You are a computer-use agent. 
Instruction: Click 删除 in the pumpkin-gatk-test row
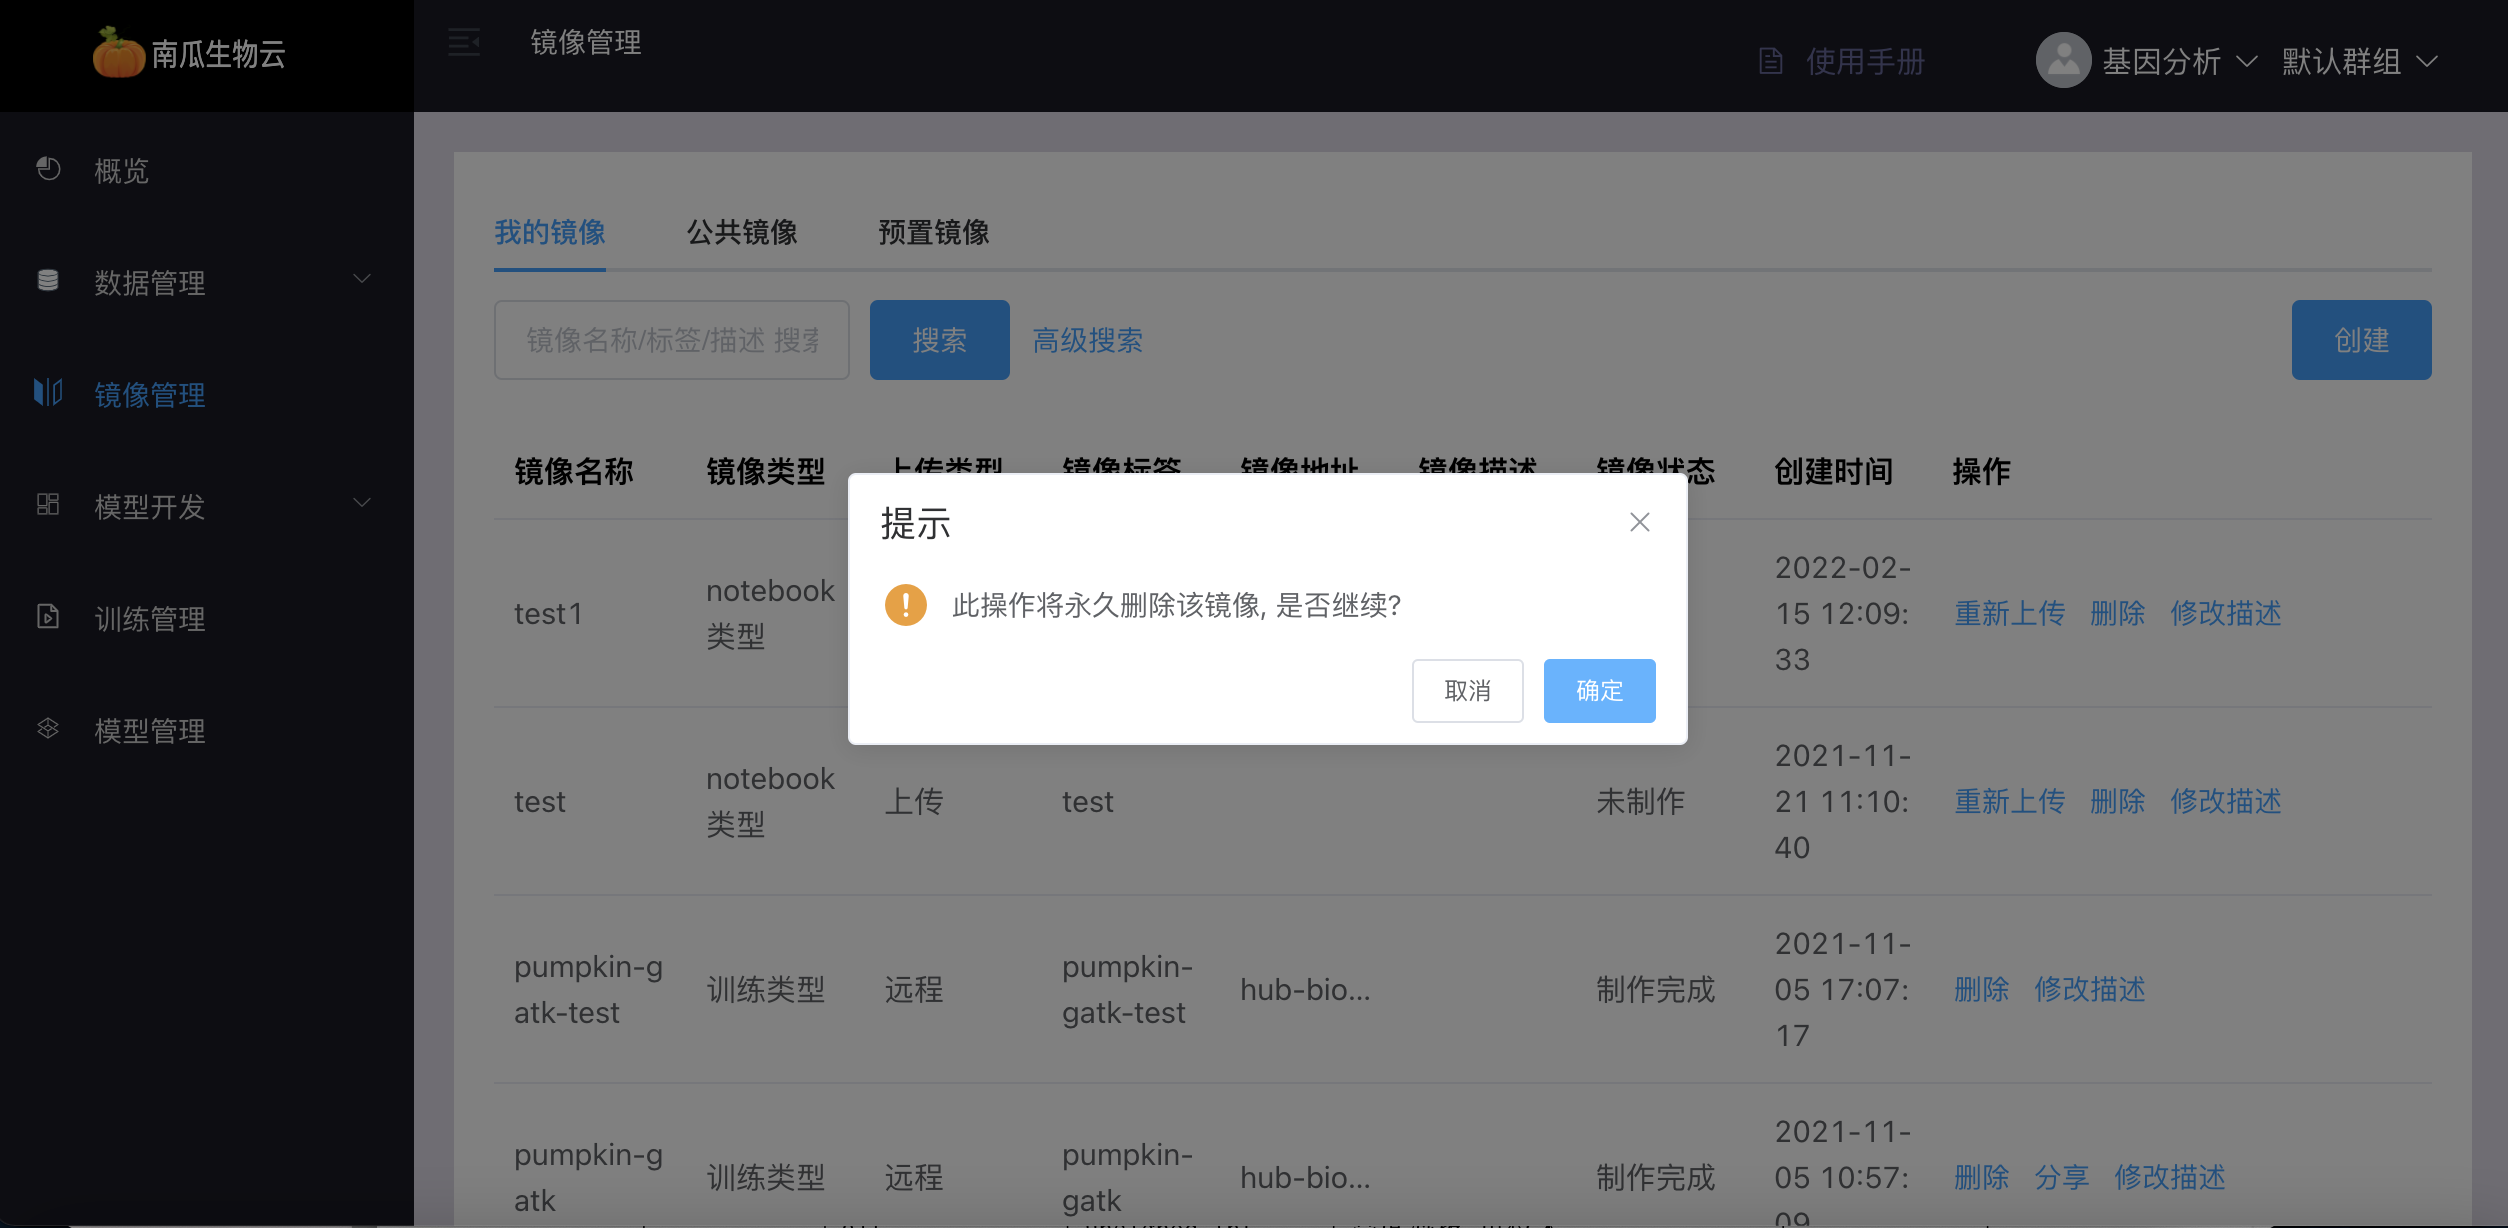[1982, 989]
